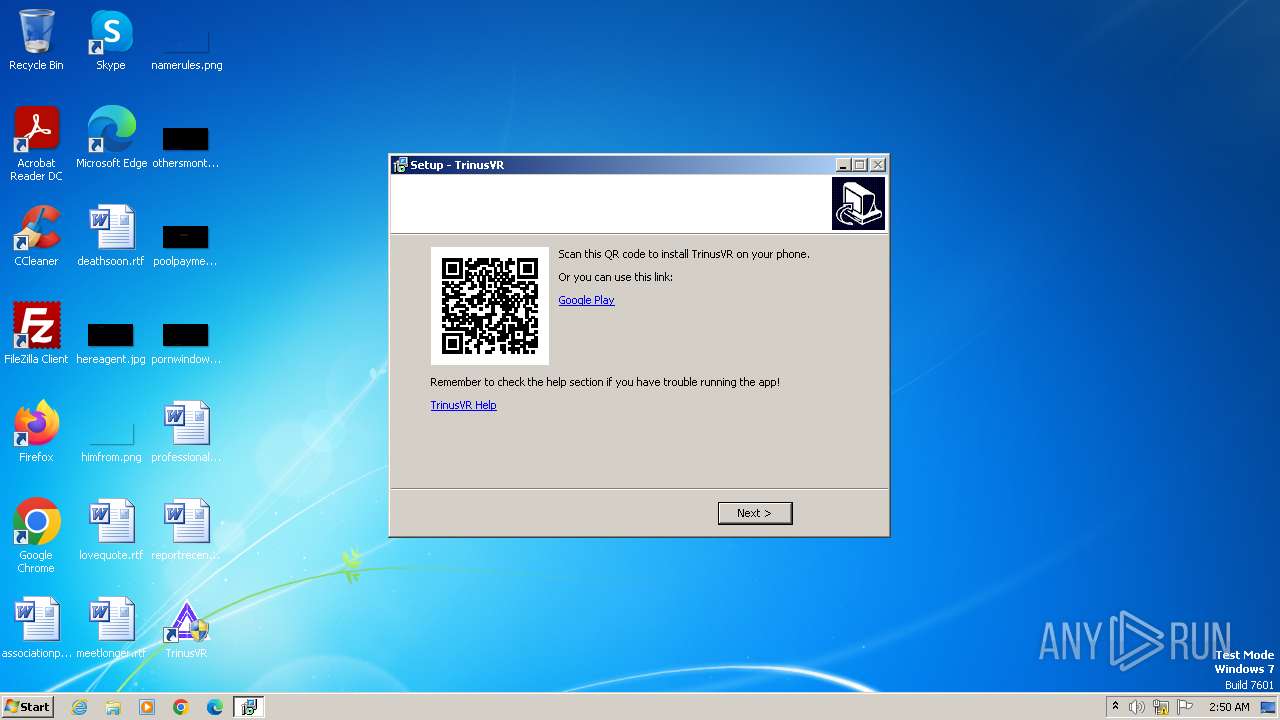Select Google Chrome desktop shortcut
Image resolution: width=1280 pixels, height=720 pixels.
(36, 536)
